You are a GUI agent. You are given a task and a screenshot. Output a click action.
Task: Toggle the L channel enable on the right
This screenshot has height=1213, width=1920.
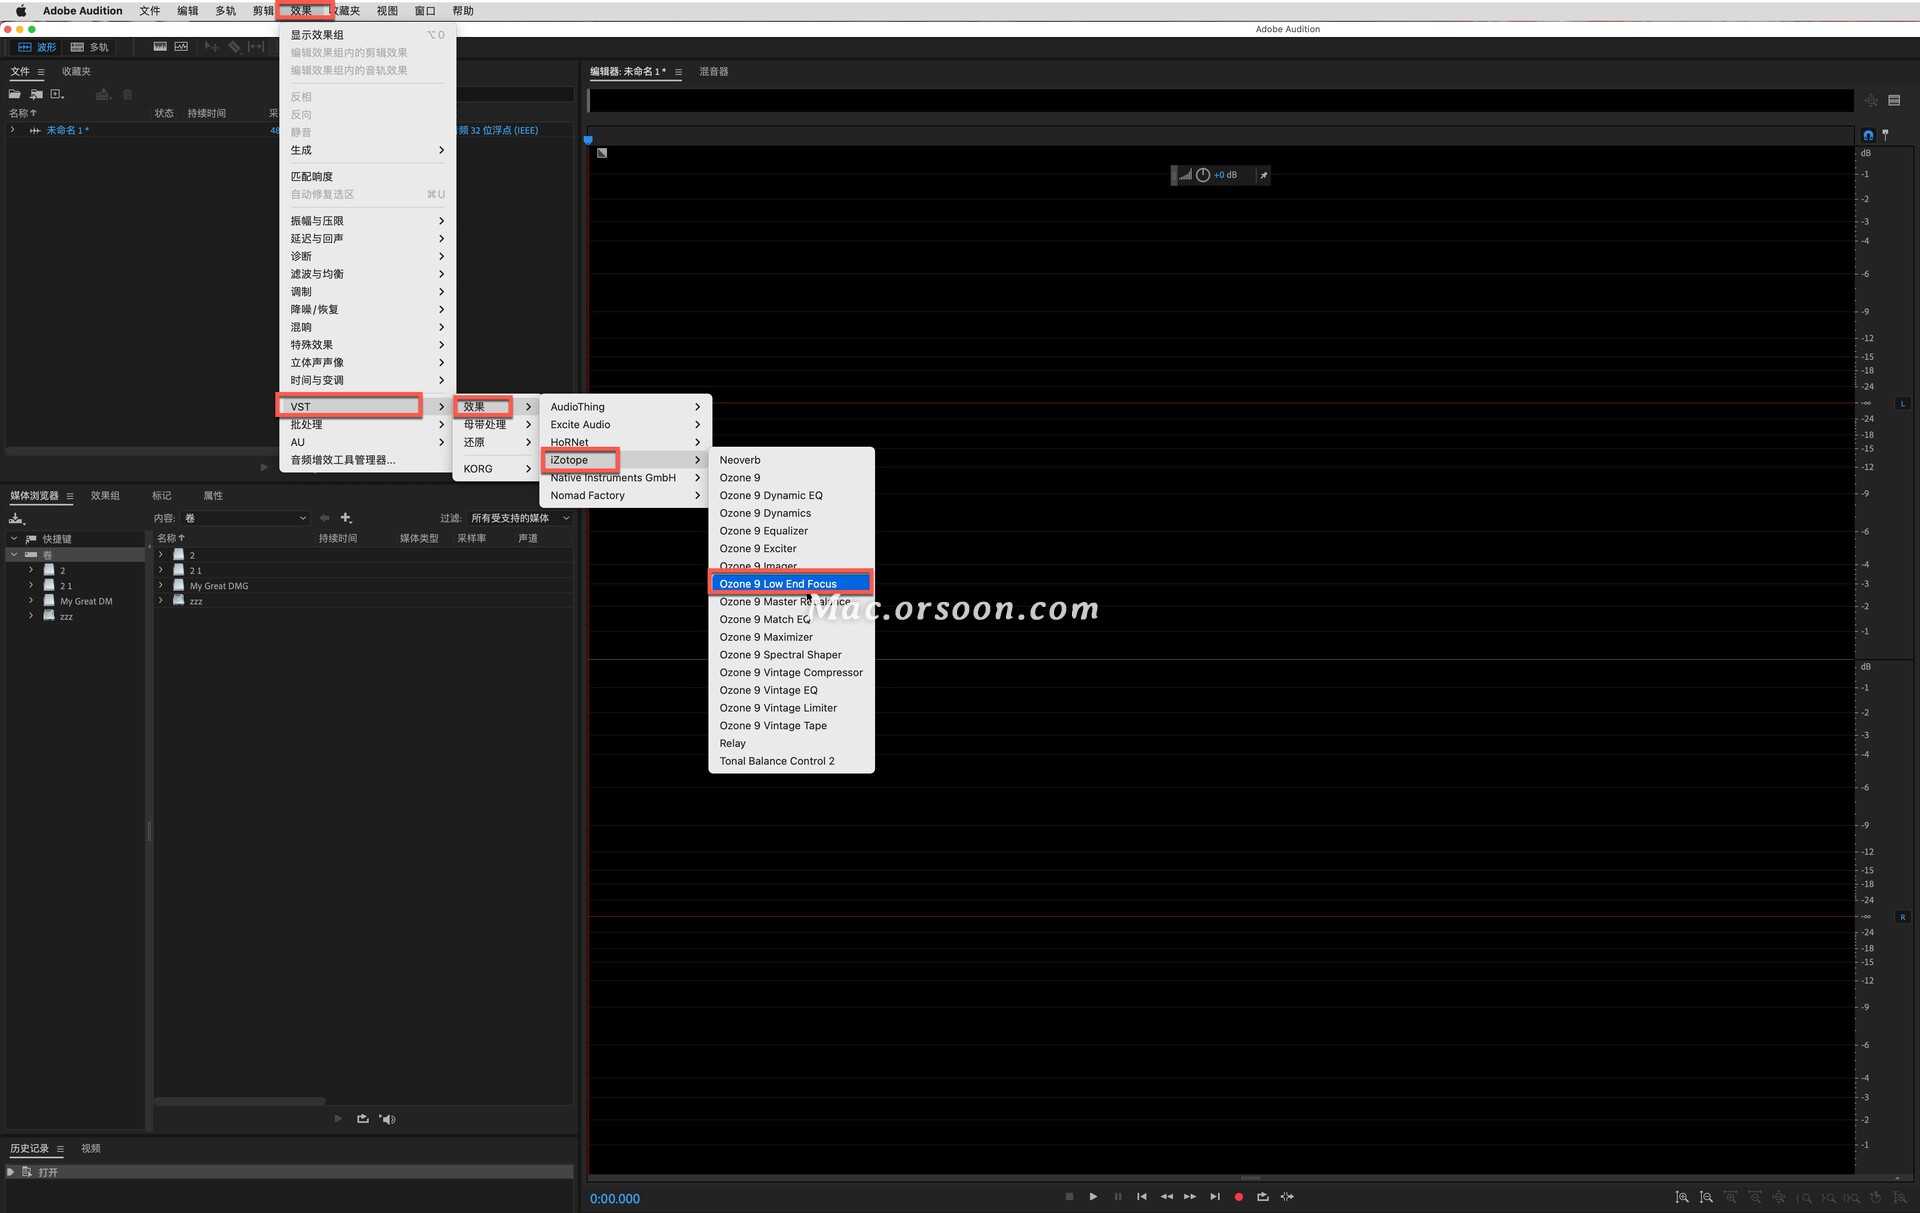pyautogui.click(x=1903, y=403)
